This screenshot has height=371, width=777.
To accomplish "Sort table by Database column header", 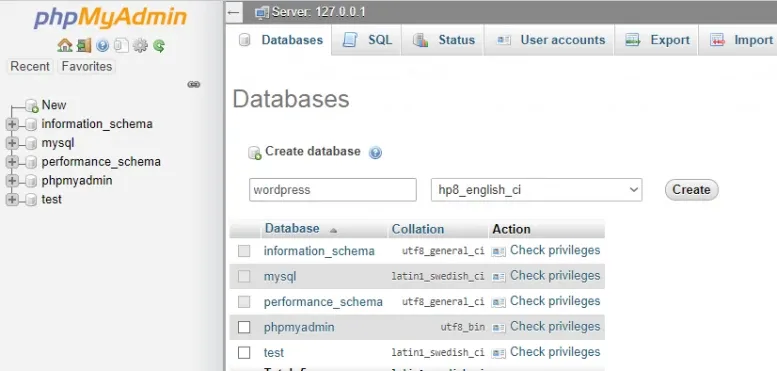I will tap(292, 228).
